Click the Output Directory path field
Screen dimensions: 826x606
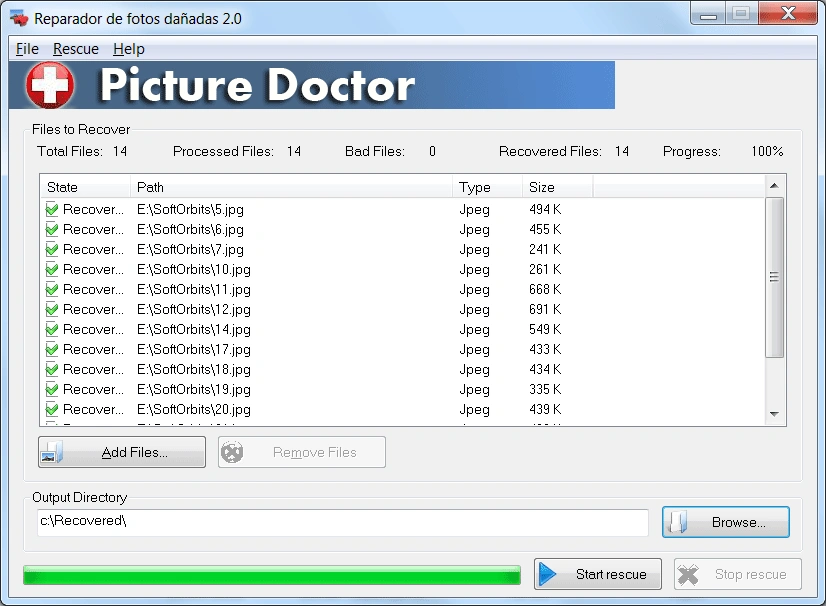(342, 522)
